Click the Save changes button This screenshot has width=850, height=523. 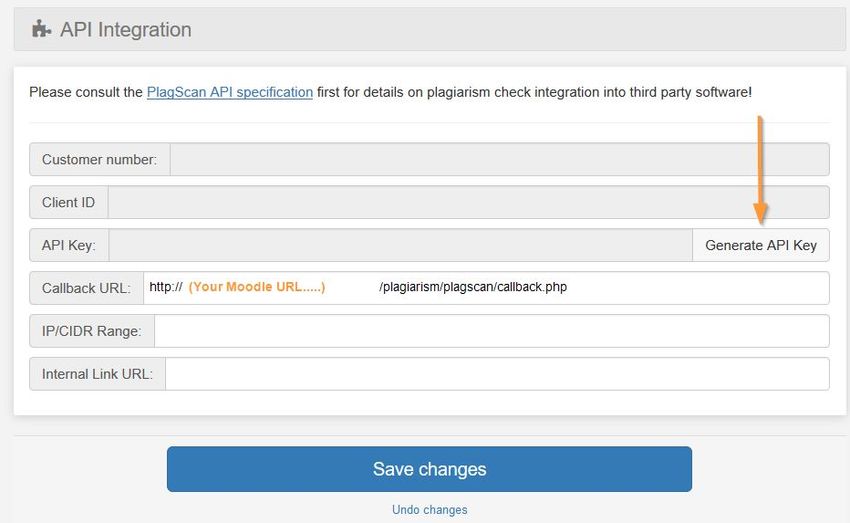[429, 469]
